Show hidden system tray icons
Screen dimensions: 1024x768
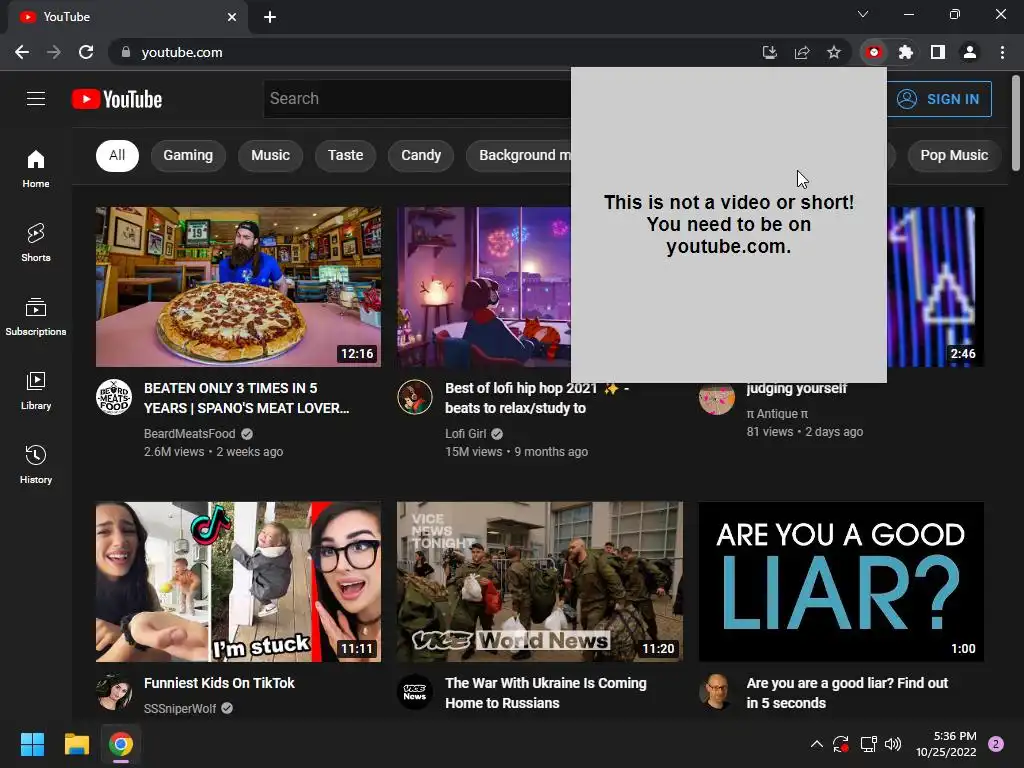(816, 744)
